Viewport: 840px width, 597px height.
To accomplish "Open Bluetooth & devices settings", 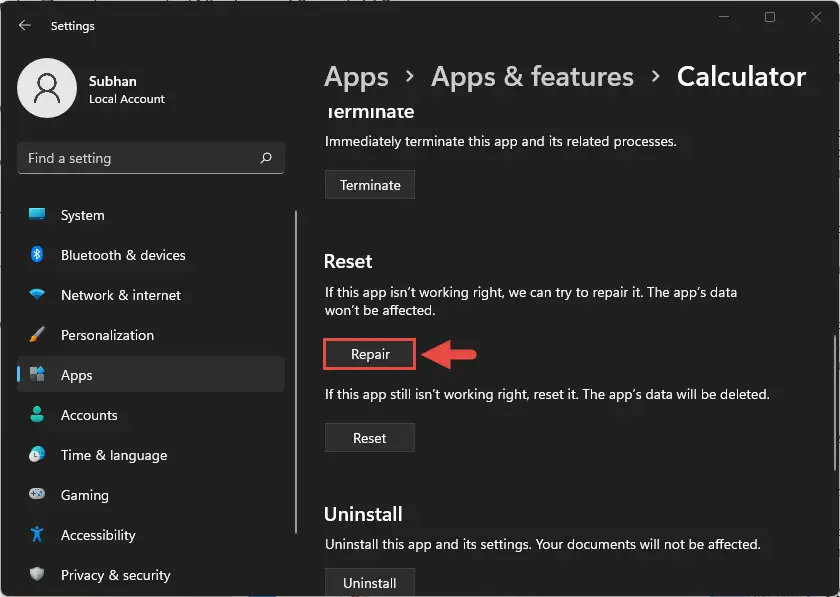I will click(x=151, y=255).
